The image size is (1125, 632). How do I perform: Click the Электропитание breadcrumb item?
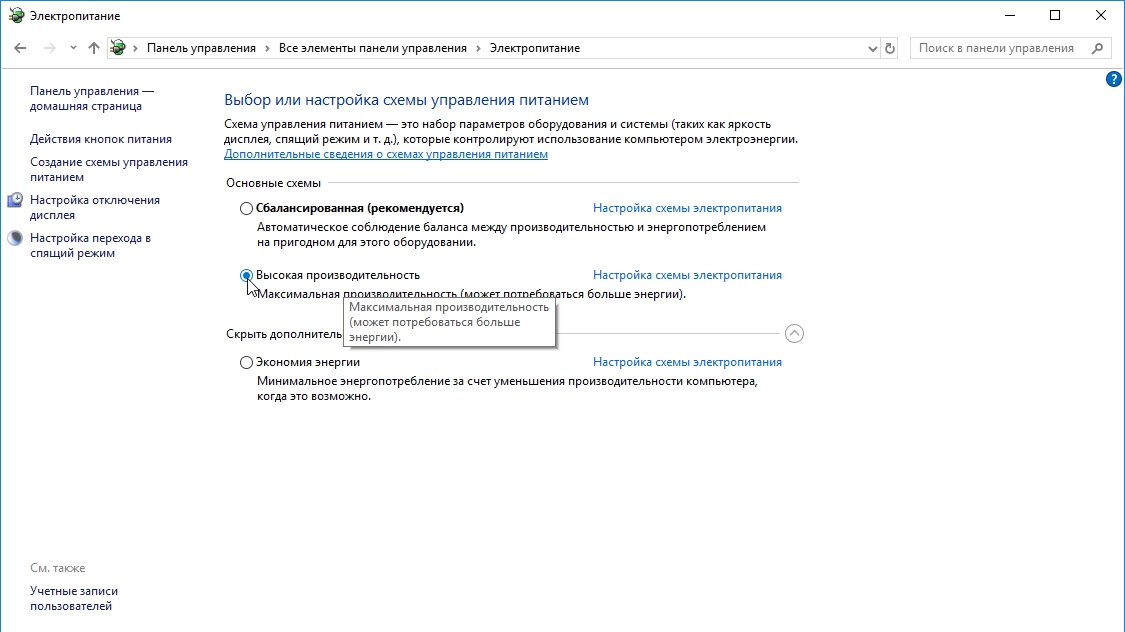535,48
